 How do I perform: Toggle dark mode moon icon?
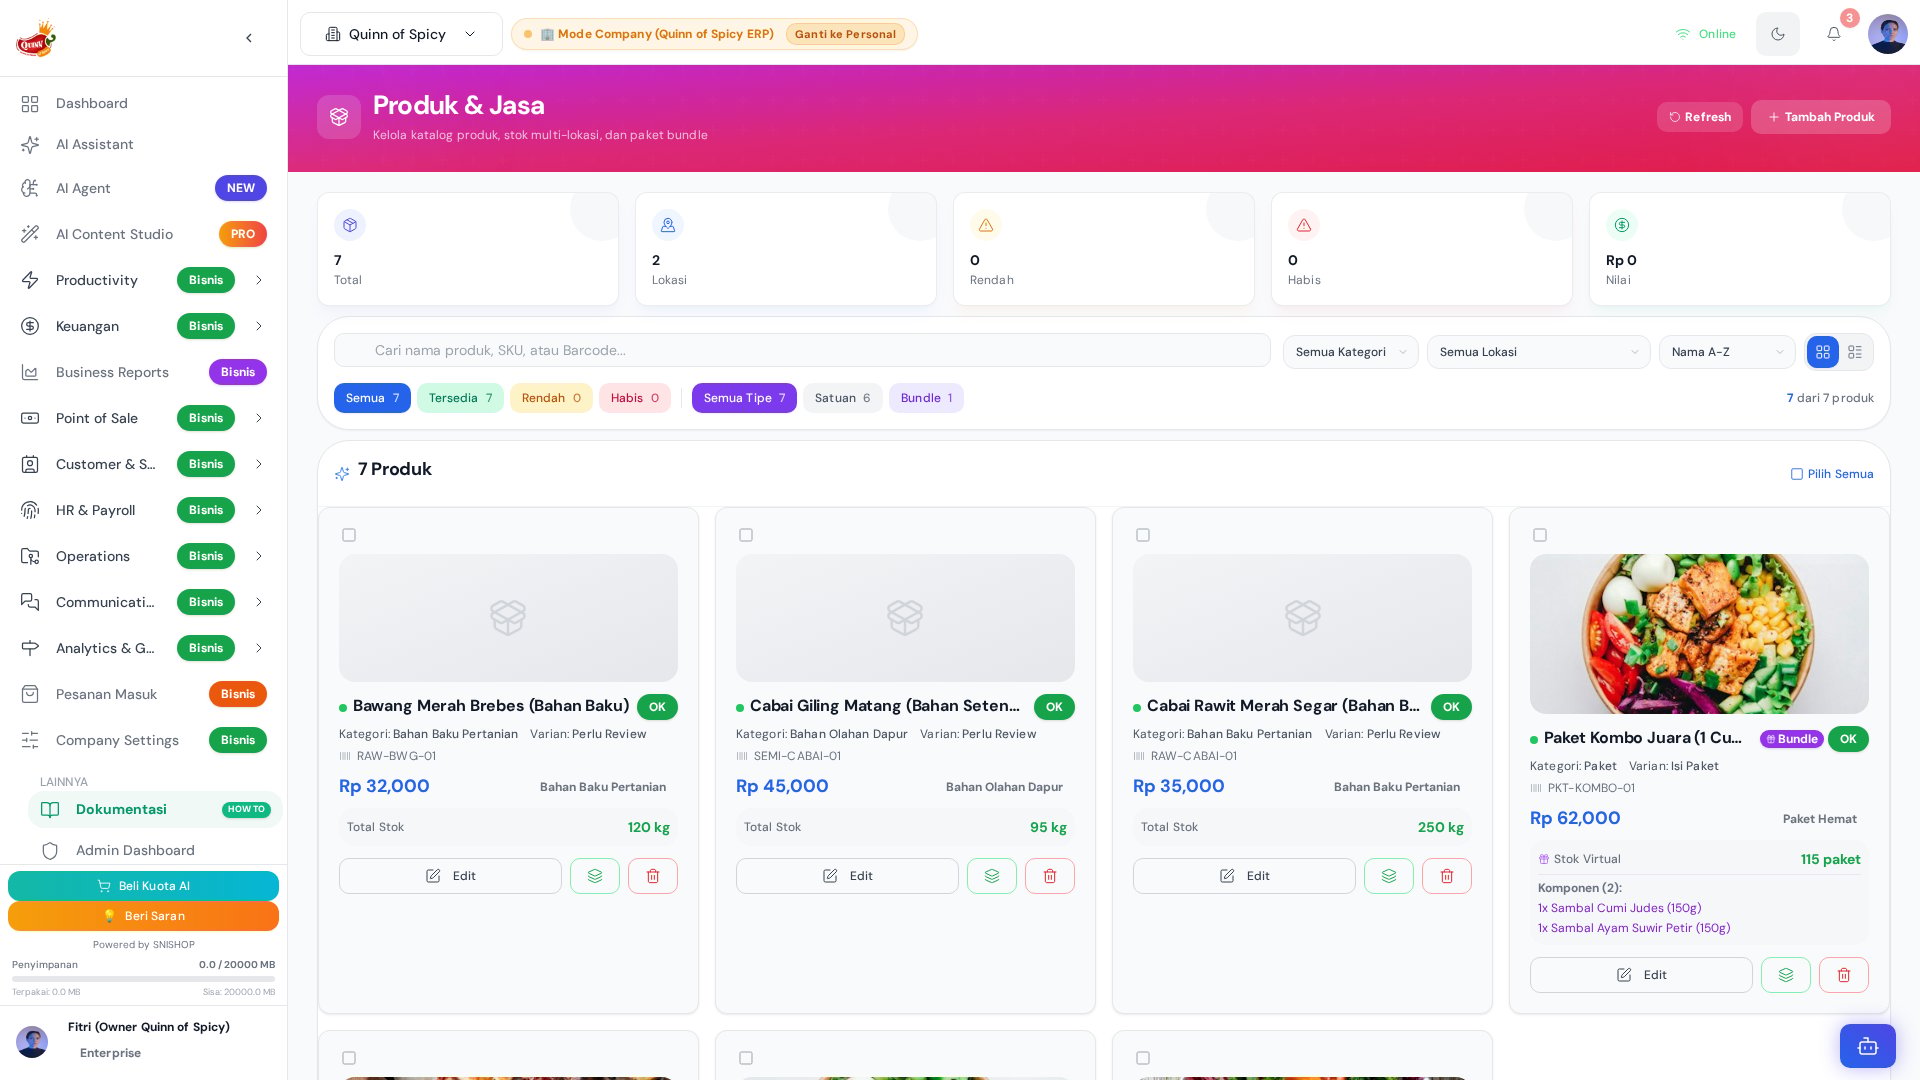[1778, 34]
